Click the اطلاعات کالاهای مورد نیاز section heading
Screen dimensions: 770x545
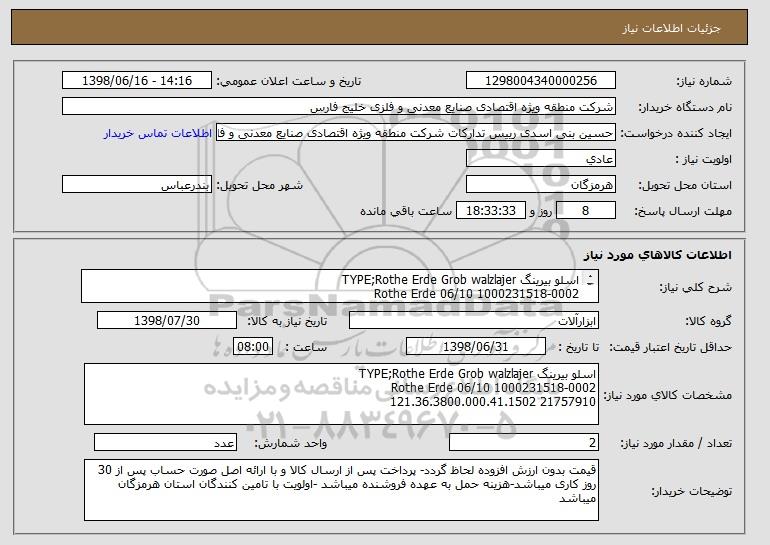tap(658, 255)
